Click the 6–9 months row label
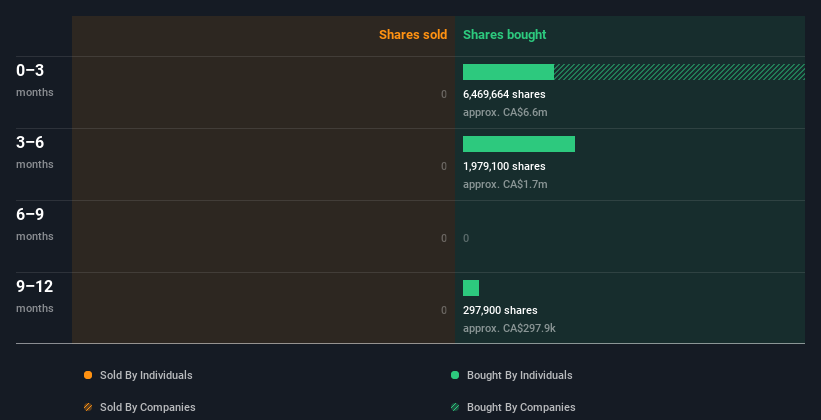 point(35,224)
